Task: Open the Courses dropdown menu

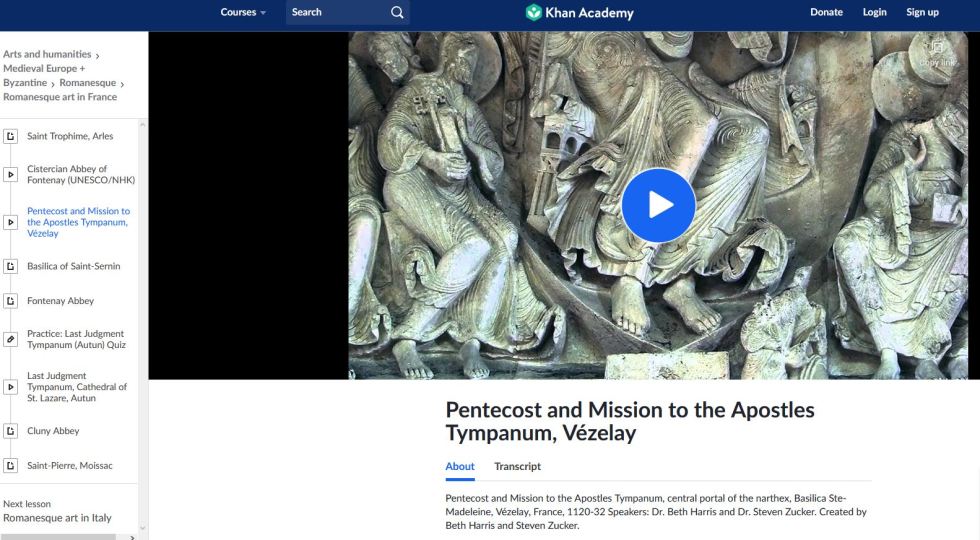Action: tap(242, 12)
